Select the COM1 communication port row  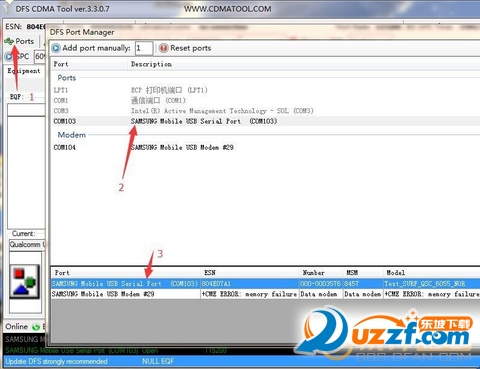click(265, 100)
